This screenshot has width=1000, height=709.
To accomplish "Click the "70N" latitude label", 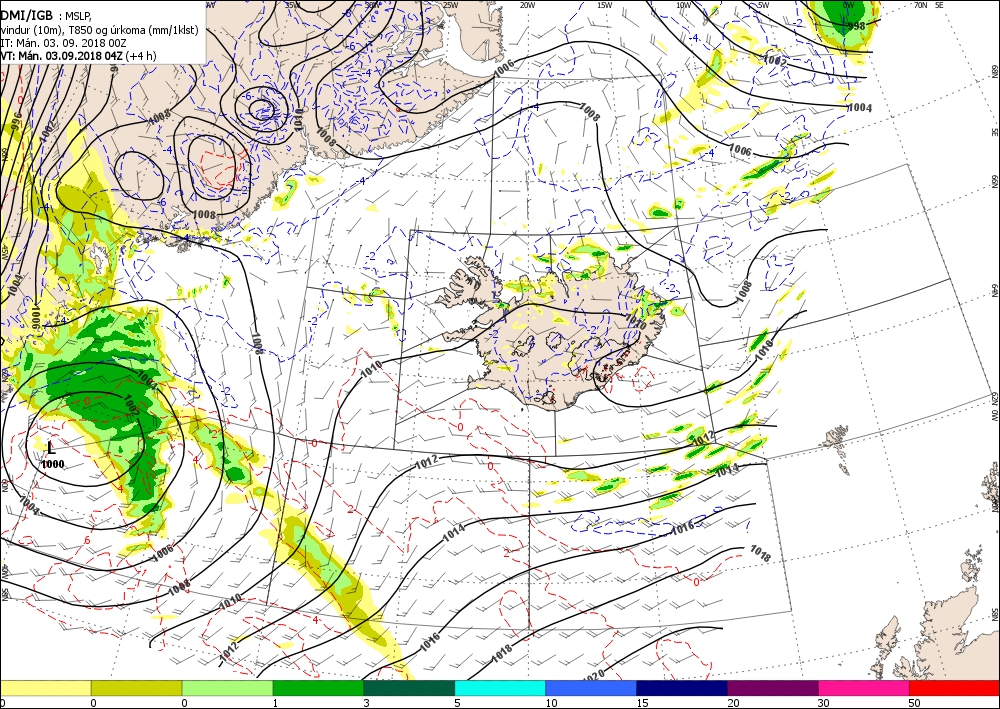I will tap(920, 5).
